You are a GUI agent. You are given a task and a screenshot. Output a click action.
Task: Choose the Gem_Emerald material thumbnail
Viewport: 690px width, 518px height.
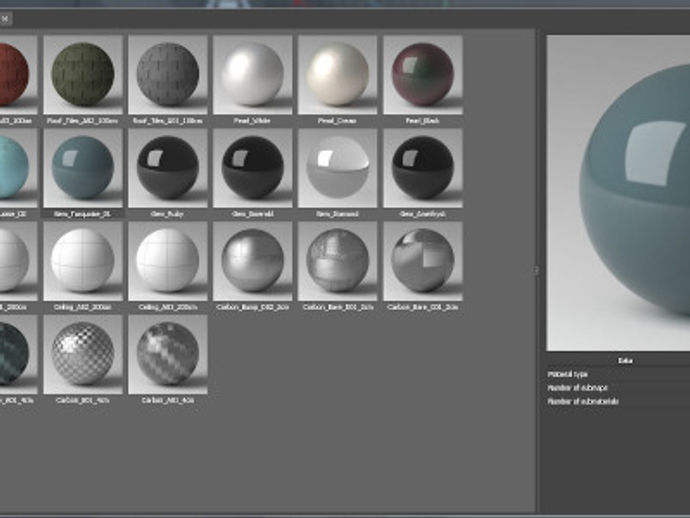tap(253, 168)
